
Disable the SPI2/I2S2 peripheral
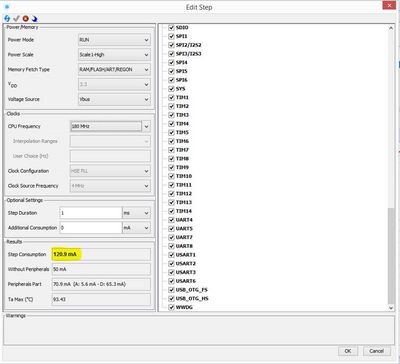tap(171, 45)
